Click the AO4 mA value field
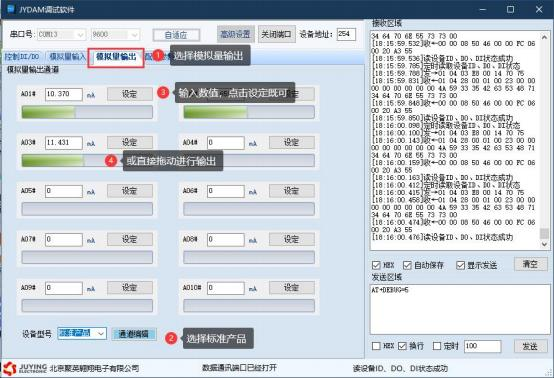 (x=226, y=143)
